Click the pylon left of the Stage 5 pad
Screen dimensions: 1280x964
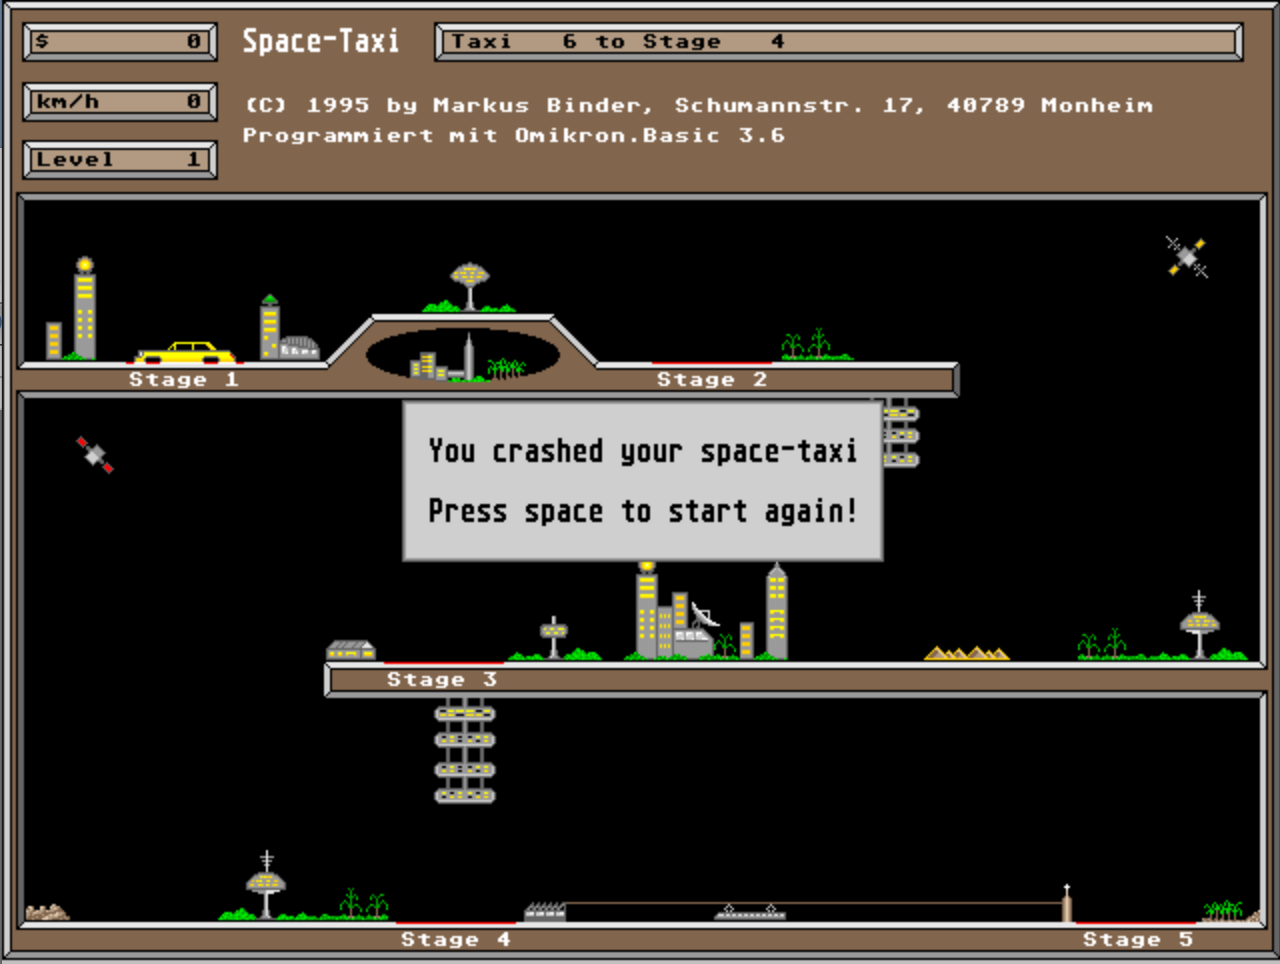tap(1067, 903)
